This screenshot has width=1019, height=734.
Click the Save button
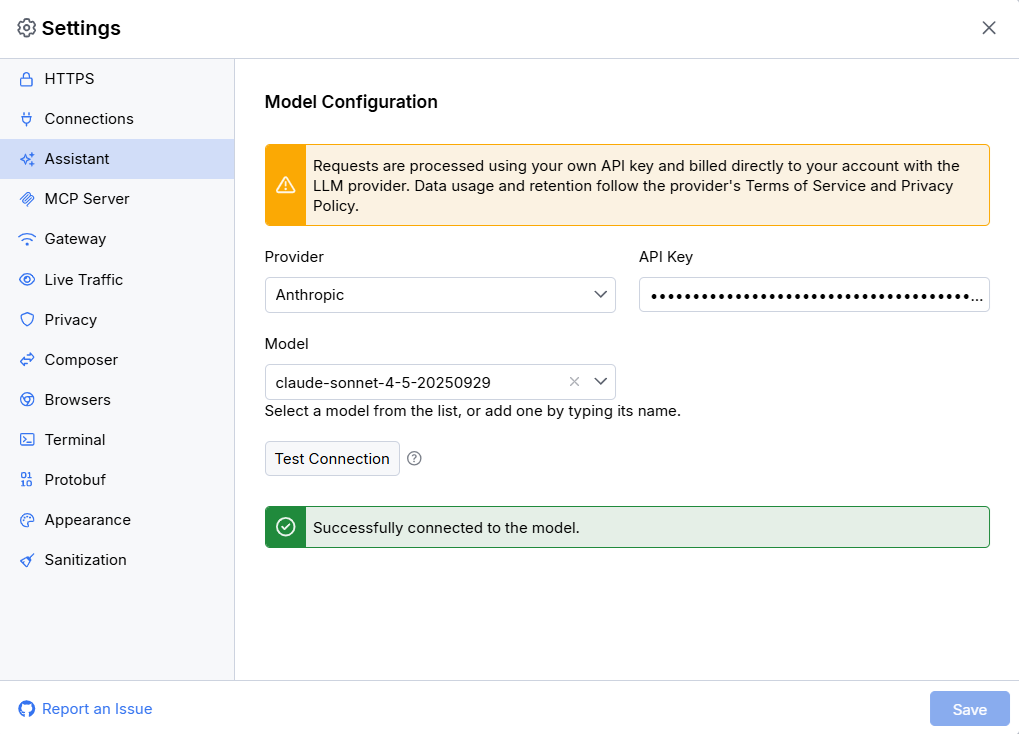pos(968,708)
